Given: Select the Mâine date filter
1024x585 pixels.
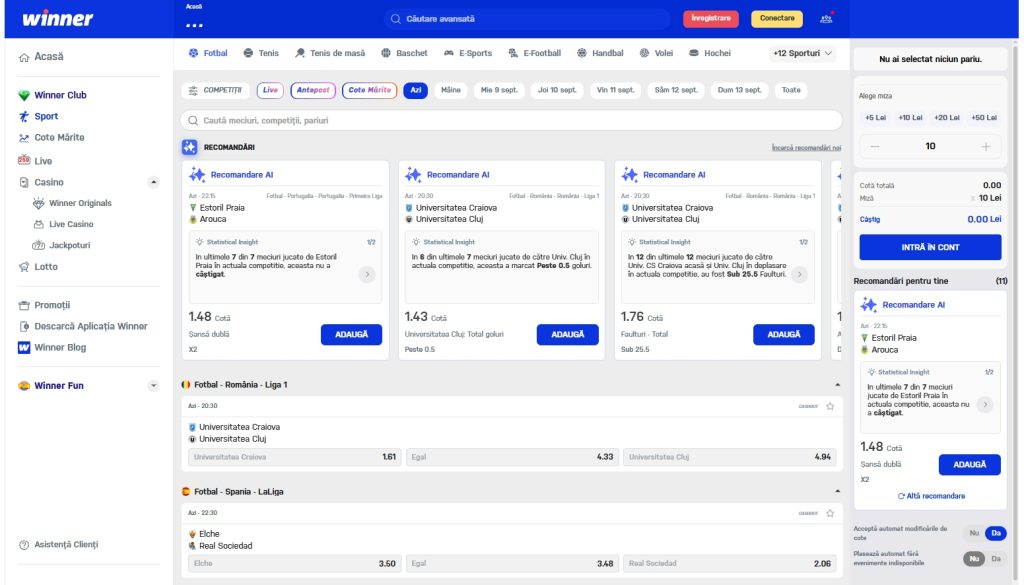Looking at the screenshot, I should point(451,90).
